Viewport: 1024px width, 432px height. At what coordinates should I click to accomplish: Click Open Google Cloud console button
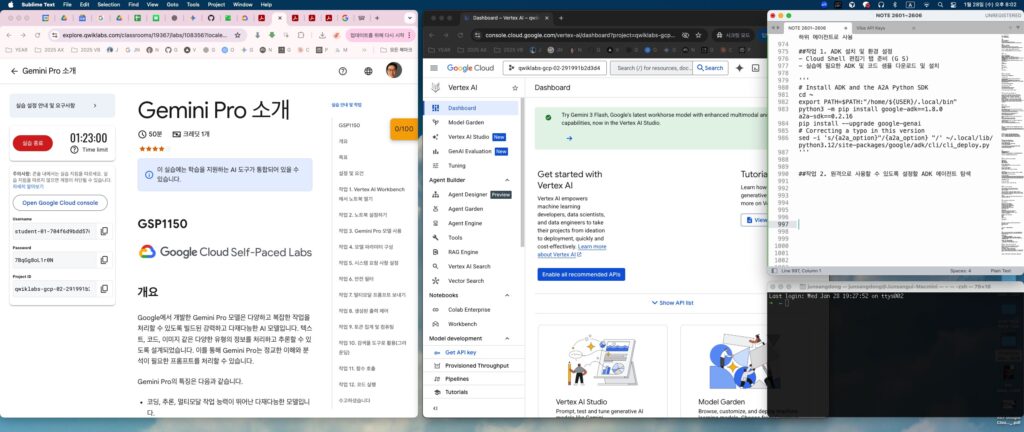pos(60,202)
